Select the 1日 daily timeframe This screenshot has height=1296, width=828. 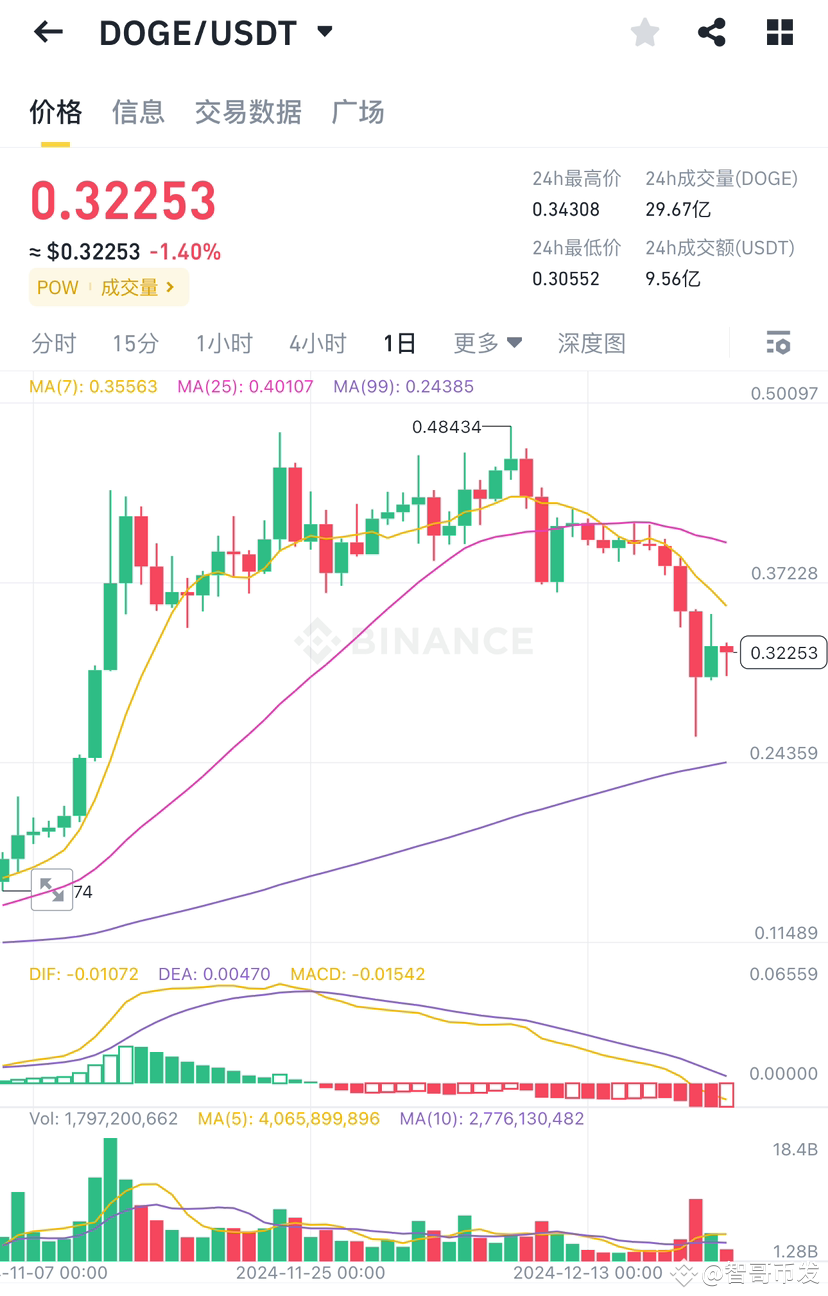pyautogui.click(x=398, y=343)
